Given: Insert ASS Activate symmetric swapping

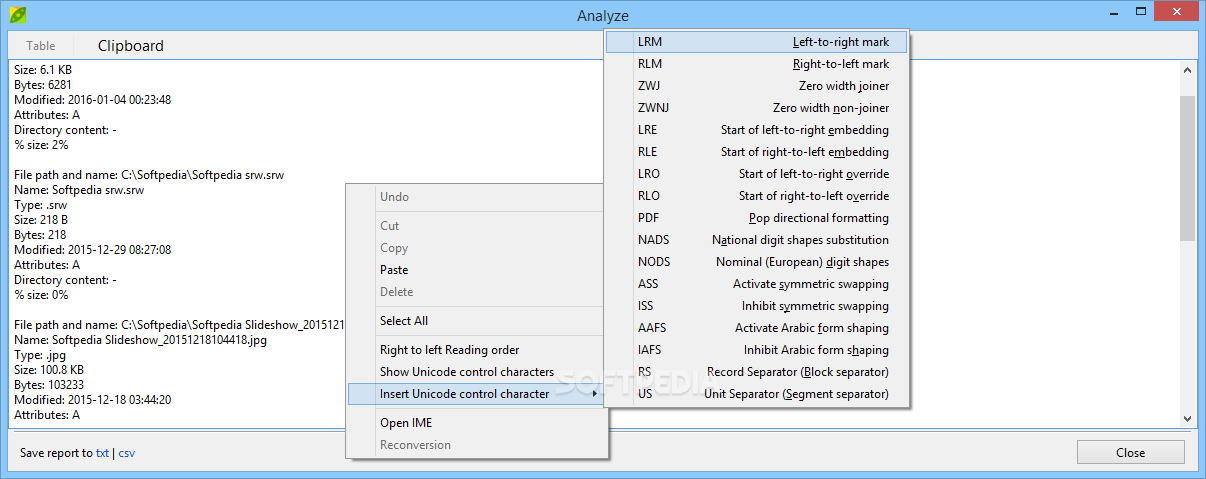Looking at the screenshot, I should click(x=757, y=284).
